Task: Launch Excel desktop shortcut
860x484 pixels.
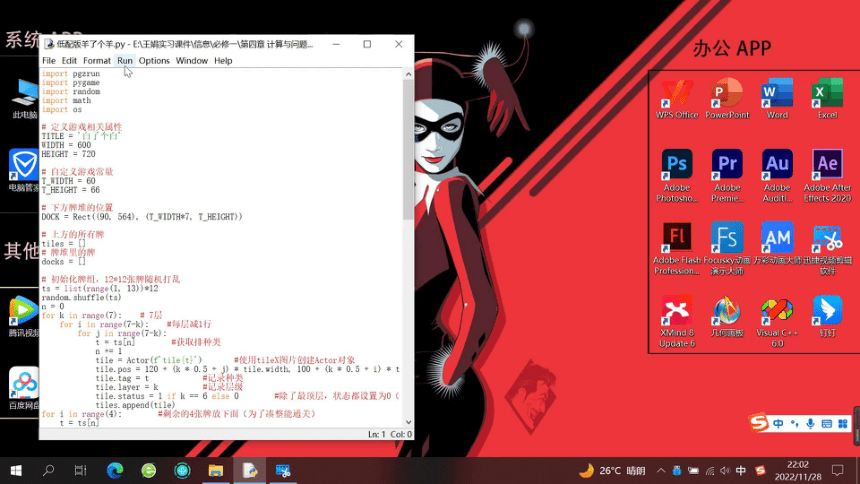Action: point(827,99)
